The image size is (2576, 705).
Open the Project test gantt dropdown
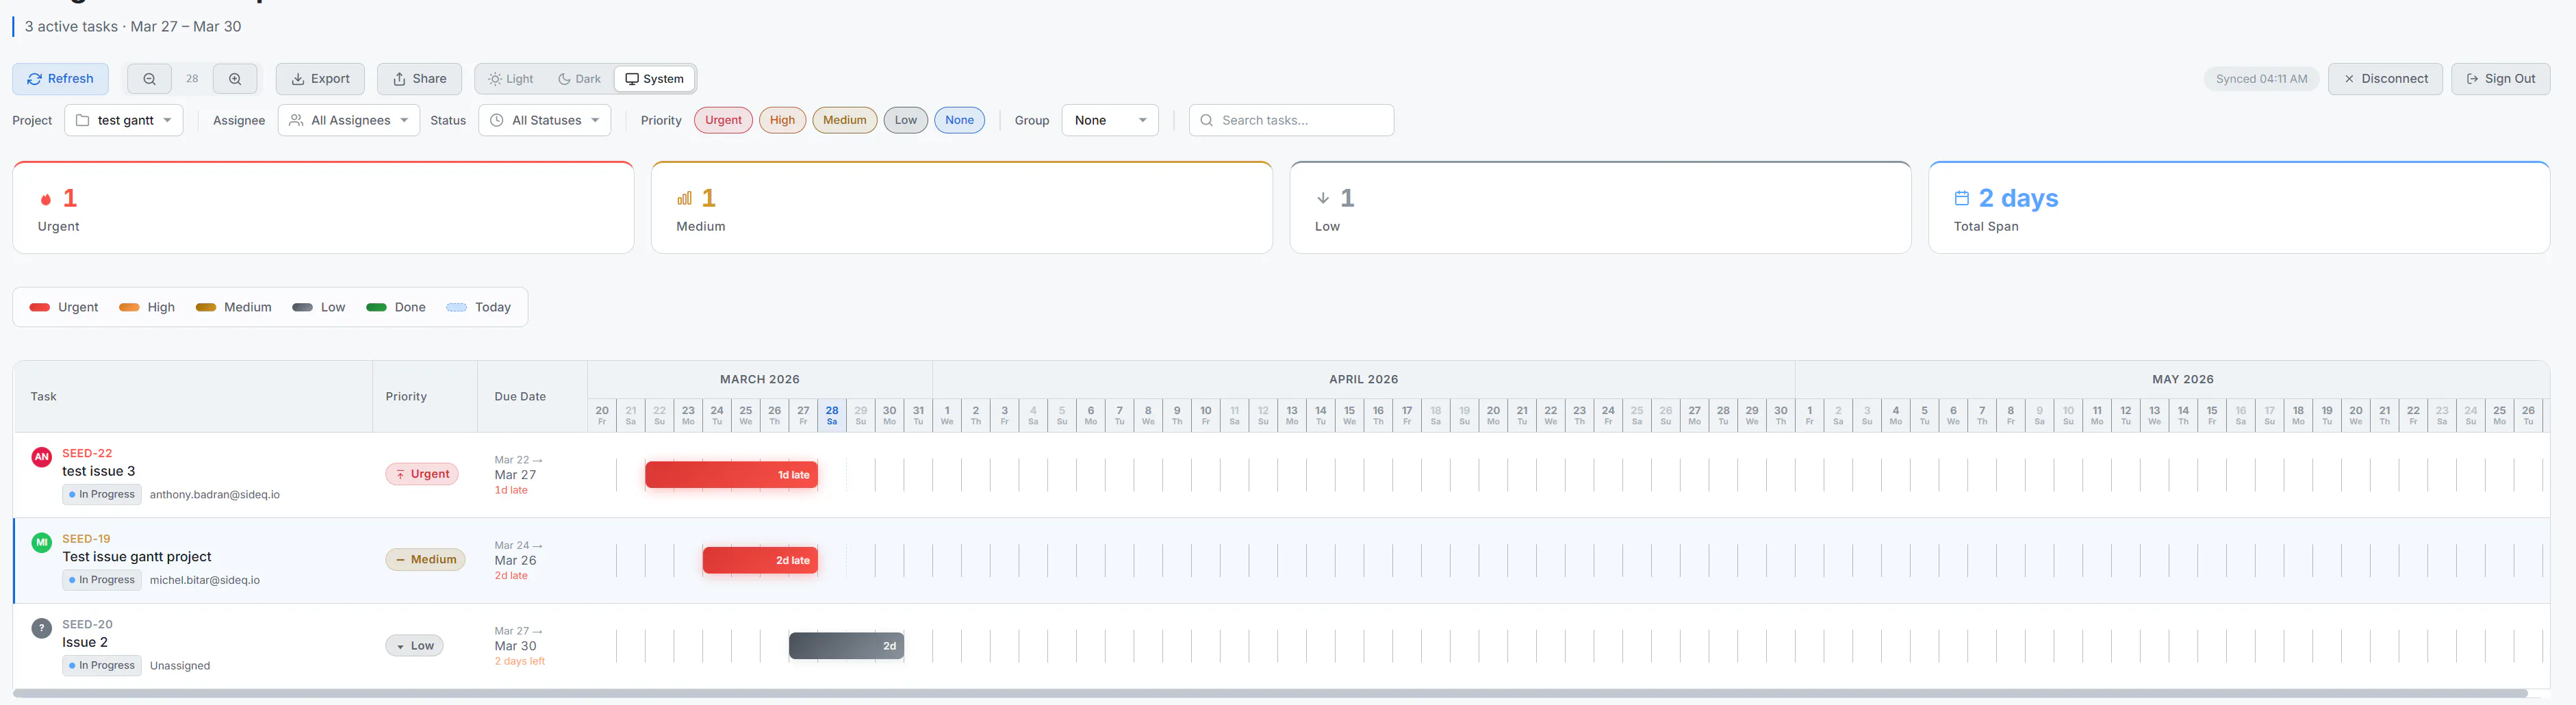124,120
